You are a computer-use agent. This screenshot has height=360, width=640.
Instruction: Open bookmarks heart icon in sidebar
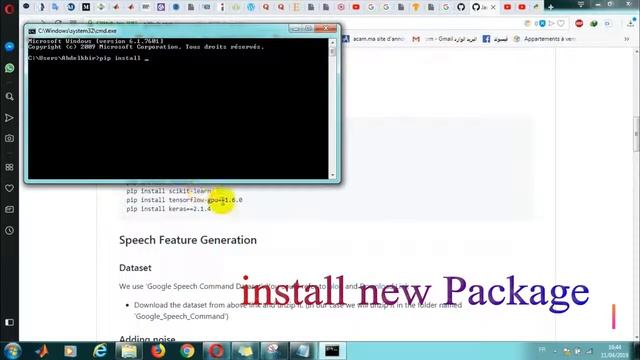pos(9,188)
